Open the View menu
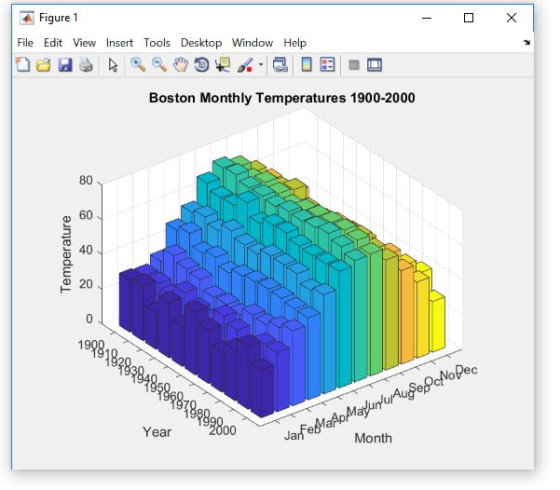This screenshot has height=490, width=560. point(84,43)
